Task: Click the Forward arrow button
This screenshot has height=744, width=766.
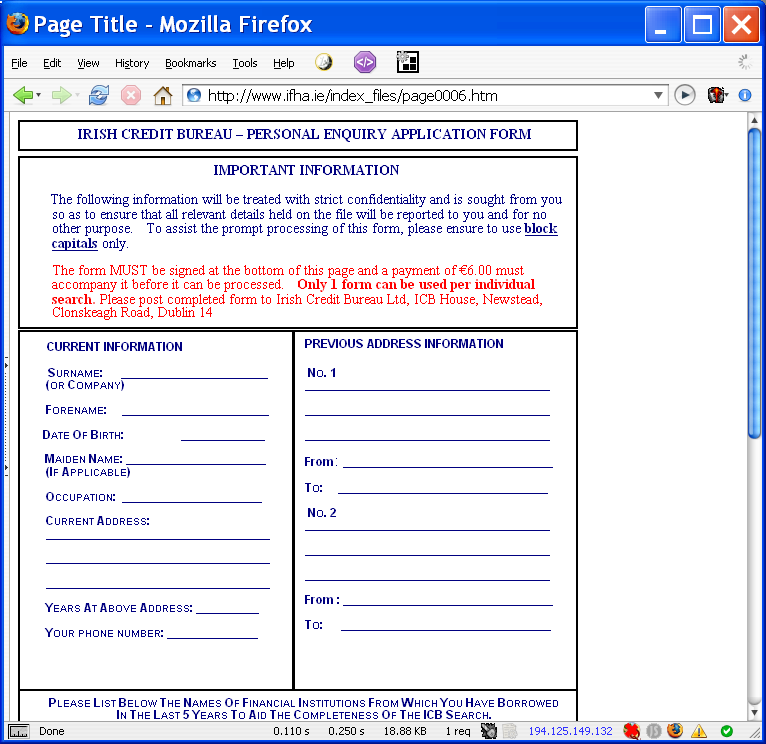Action: tap(61, 95)
